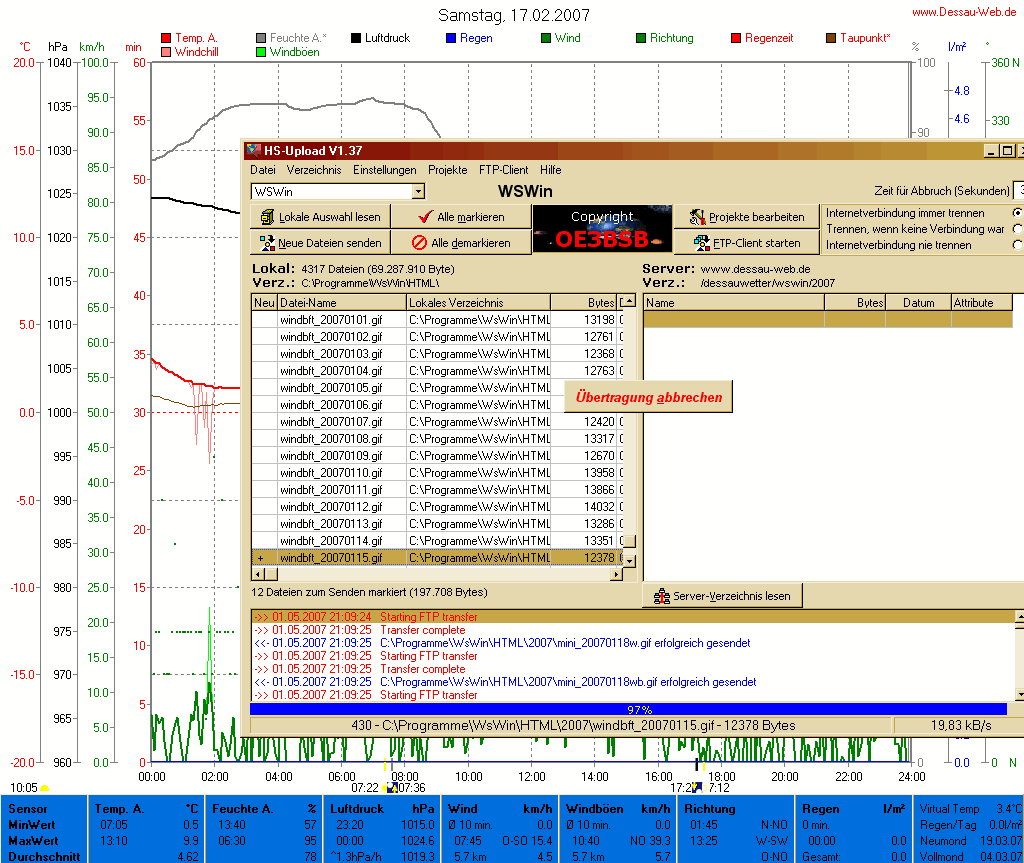
Task: Select 'Internetverbindung nie trennen' radio option
Action: click(x=1018, y=245)
